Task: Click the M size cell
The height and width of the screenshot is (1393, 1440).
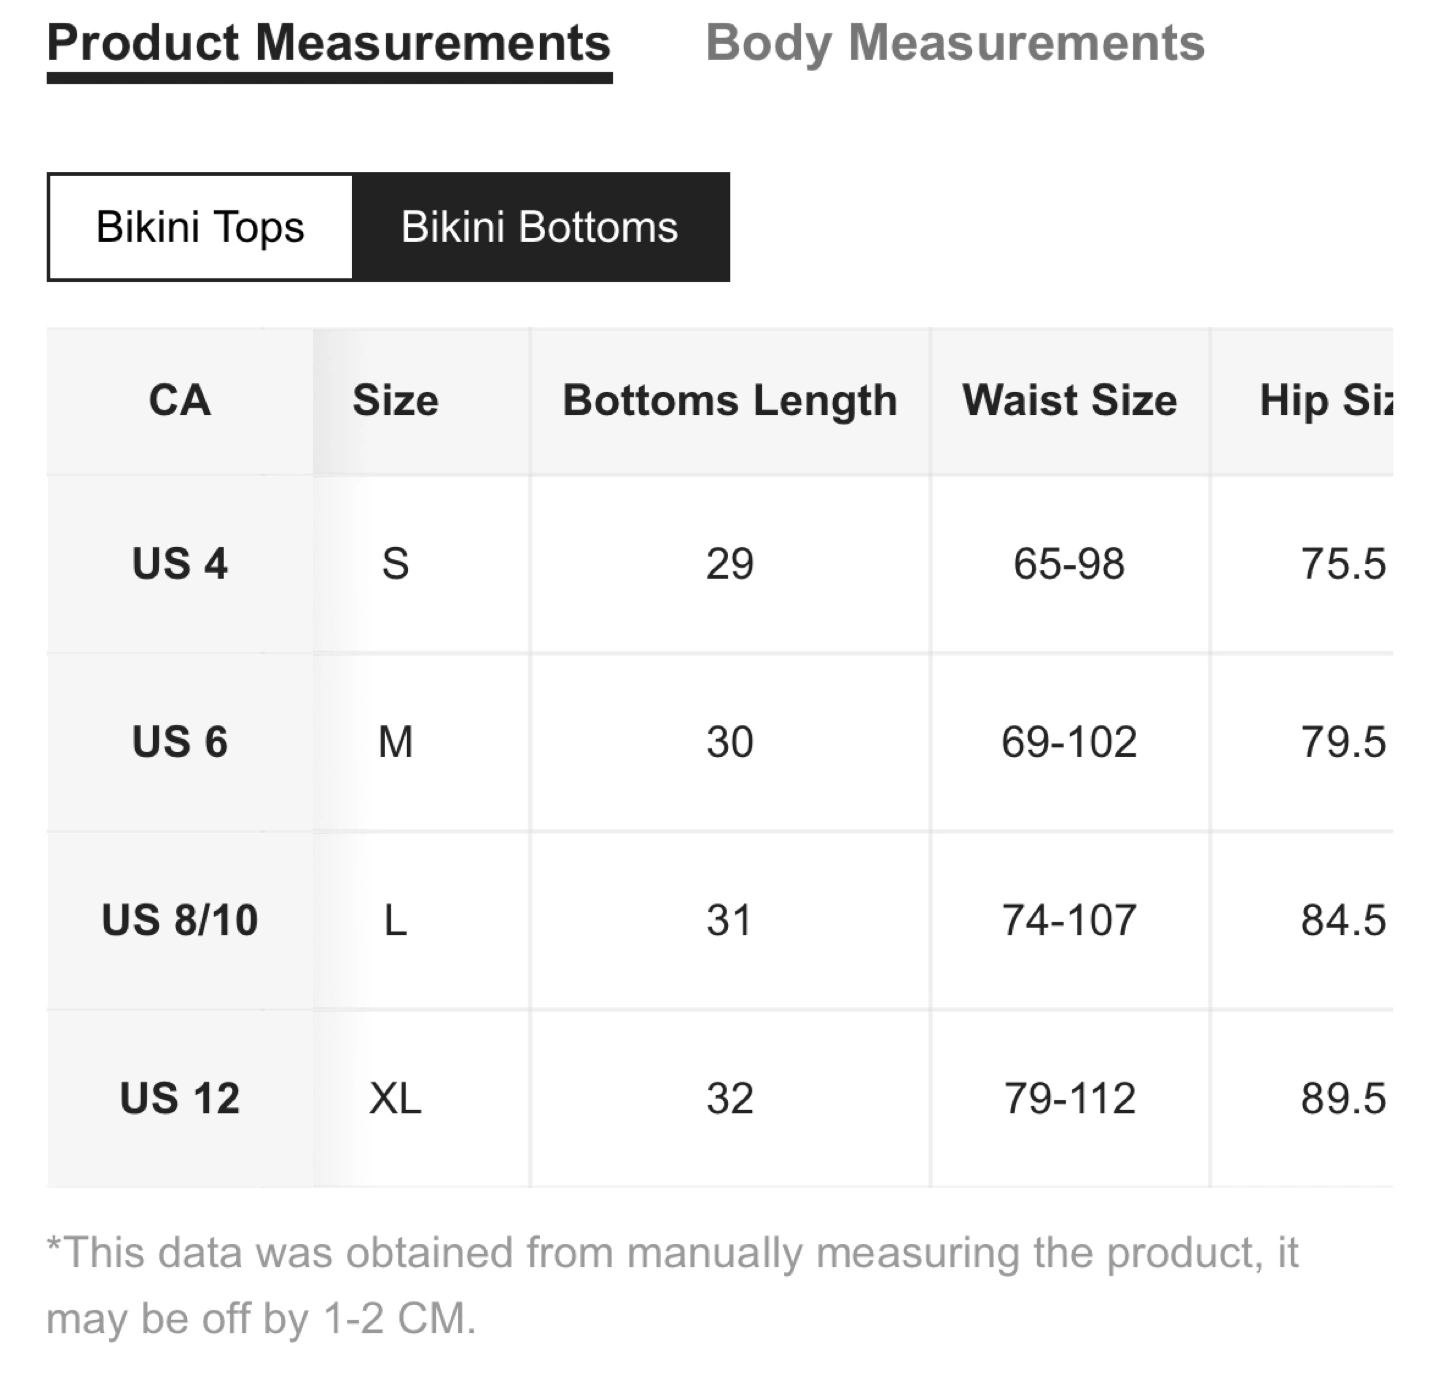Action: 395,742
